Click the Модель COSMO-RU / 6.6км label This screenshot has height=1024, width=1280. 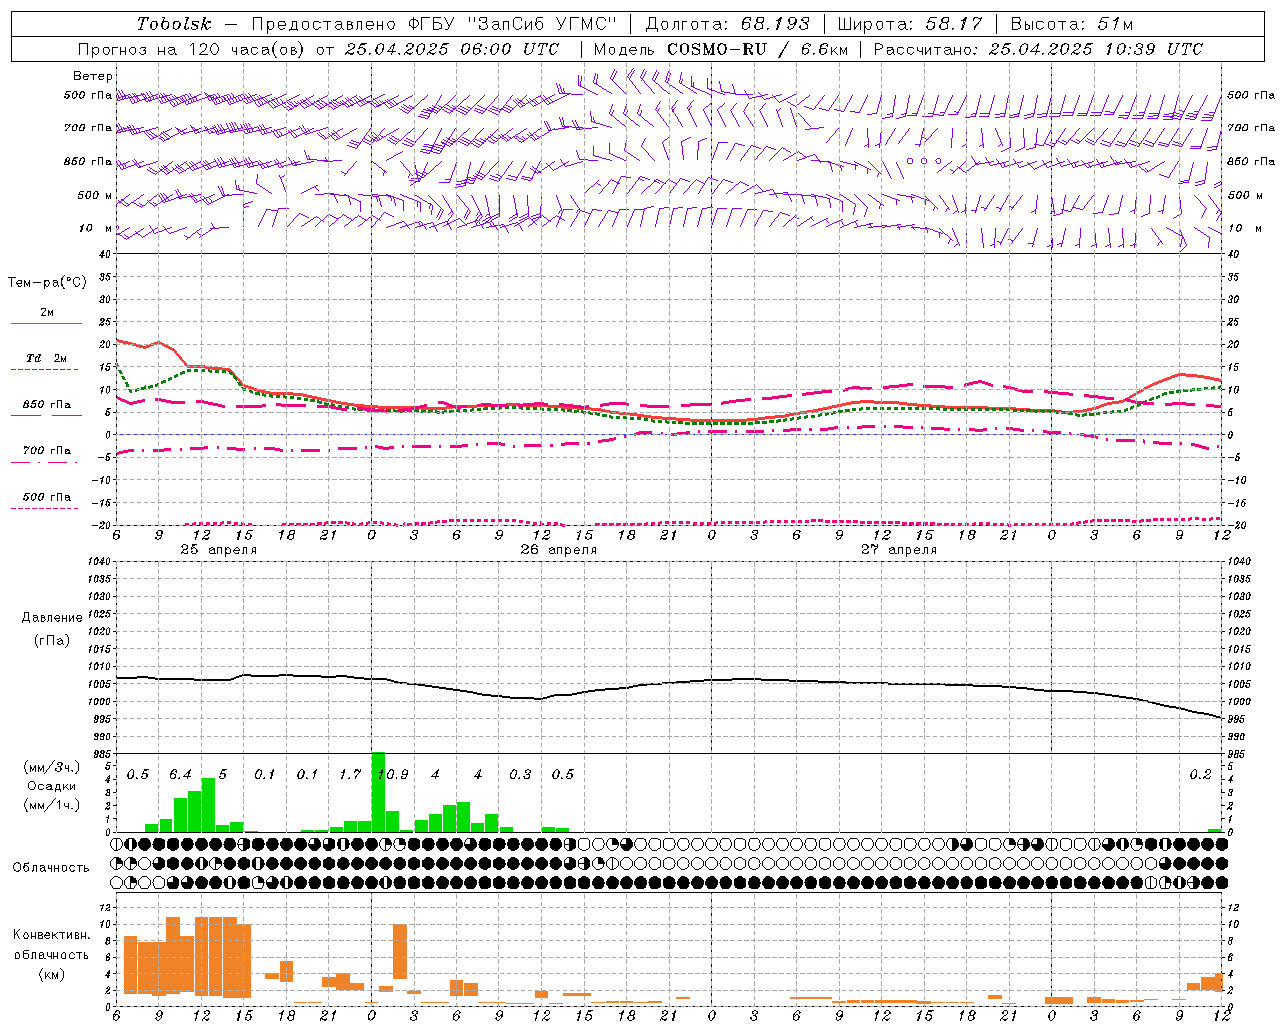click(x=721, y=49)
